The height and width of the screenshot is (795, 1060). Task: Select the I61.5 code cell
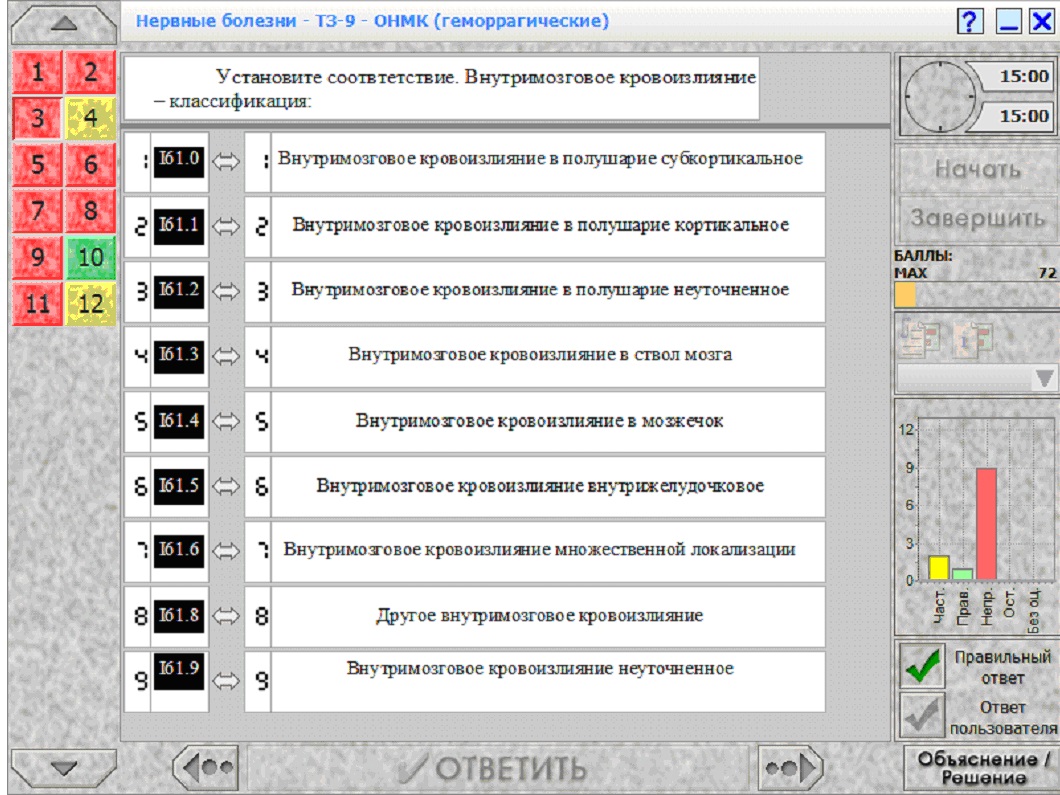[x=179, y=485]
